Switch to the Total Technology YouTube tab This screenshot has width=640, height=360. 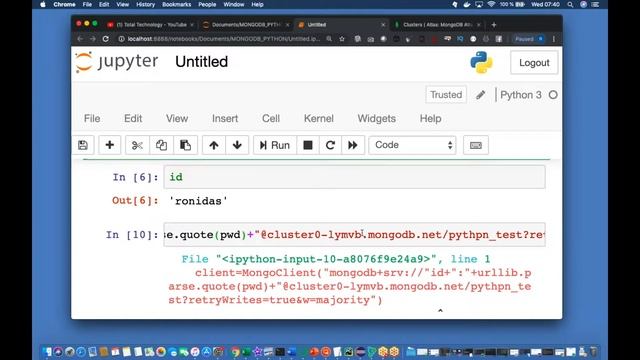[151, 25]
